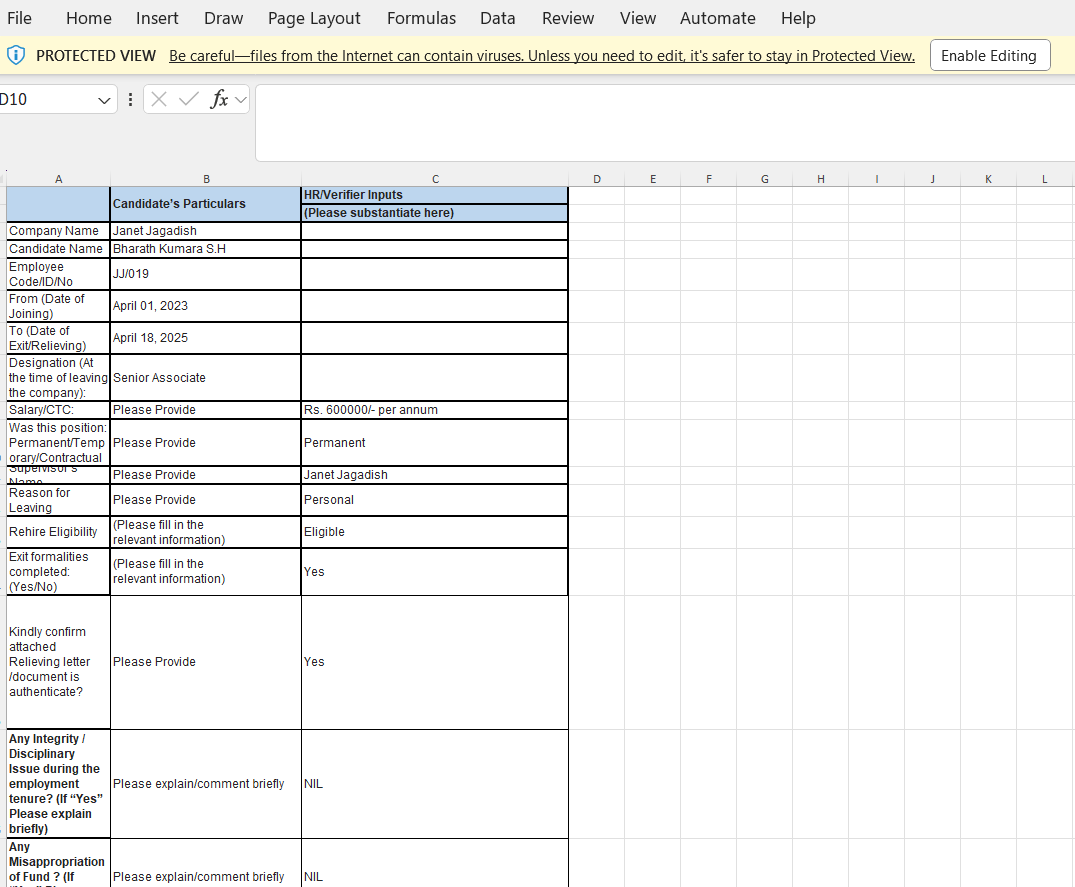Expand the Name Box dropdown arrow
Viewport: 1075px width, 887px height.
pos(104,99)
